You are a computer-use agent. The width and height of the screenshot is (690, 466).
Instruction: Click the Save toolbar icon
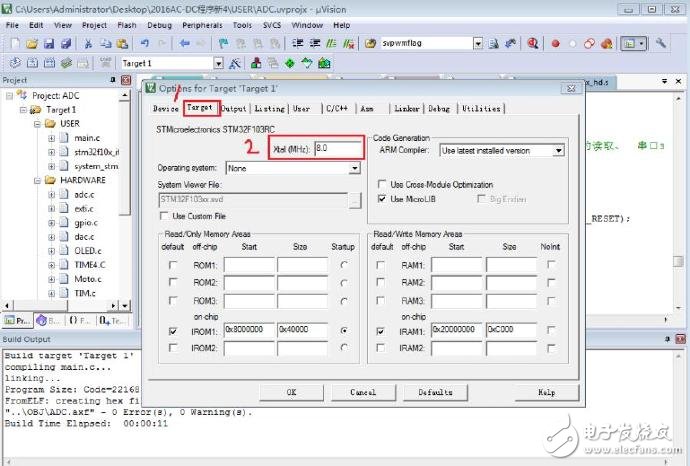pyautogui.click(x=49, y=43)
